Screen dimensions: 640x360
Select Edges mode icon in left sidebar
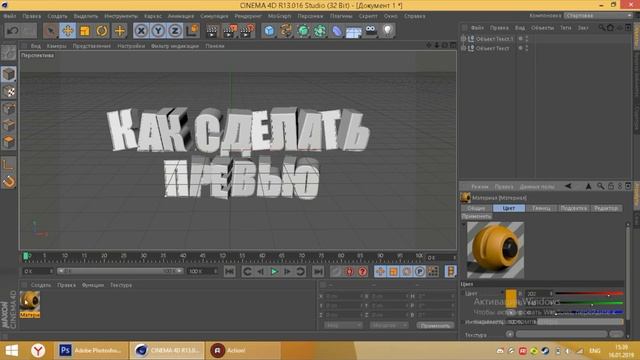[9, 125]
